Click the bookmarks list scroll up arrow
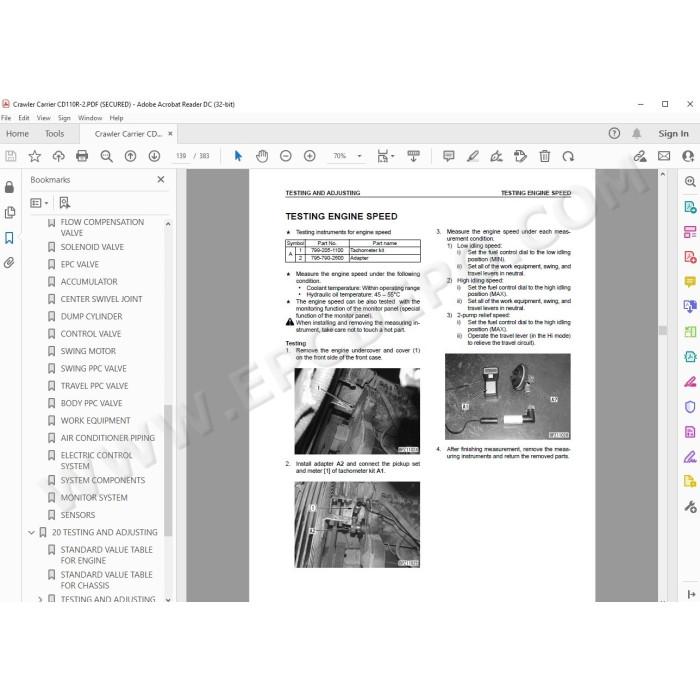 click(168, 224)
